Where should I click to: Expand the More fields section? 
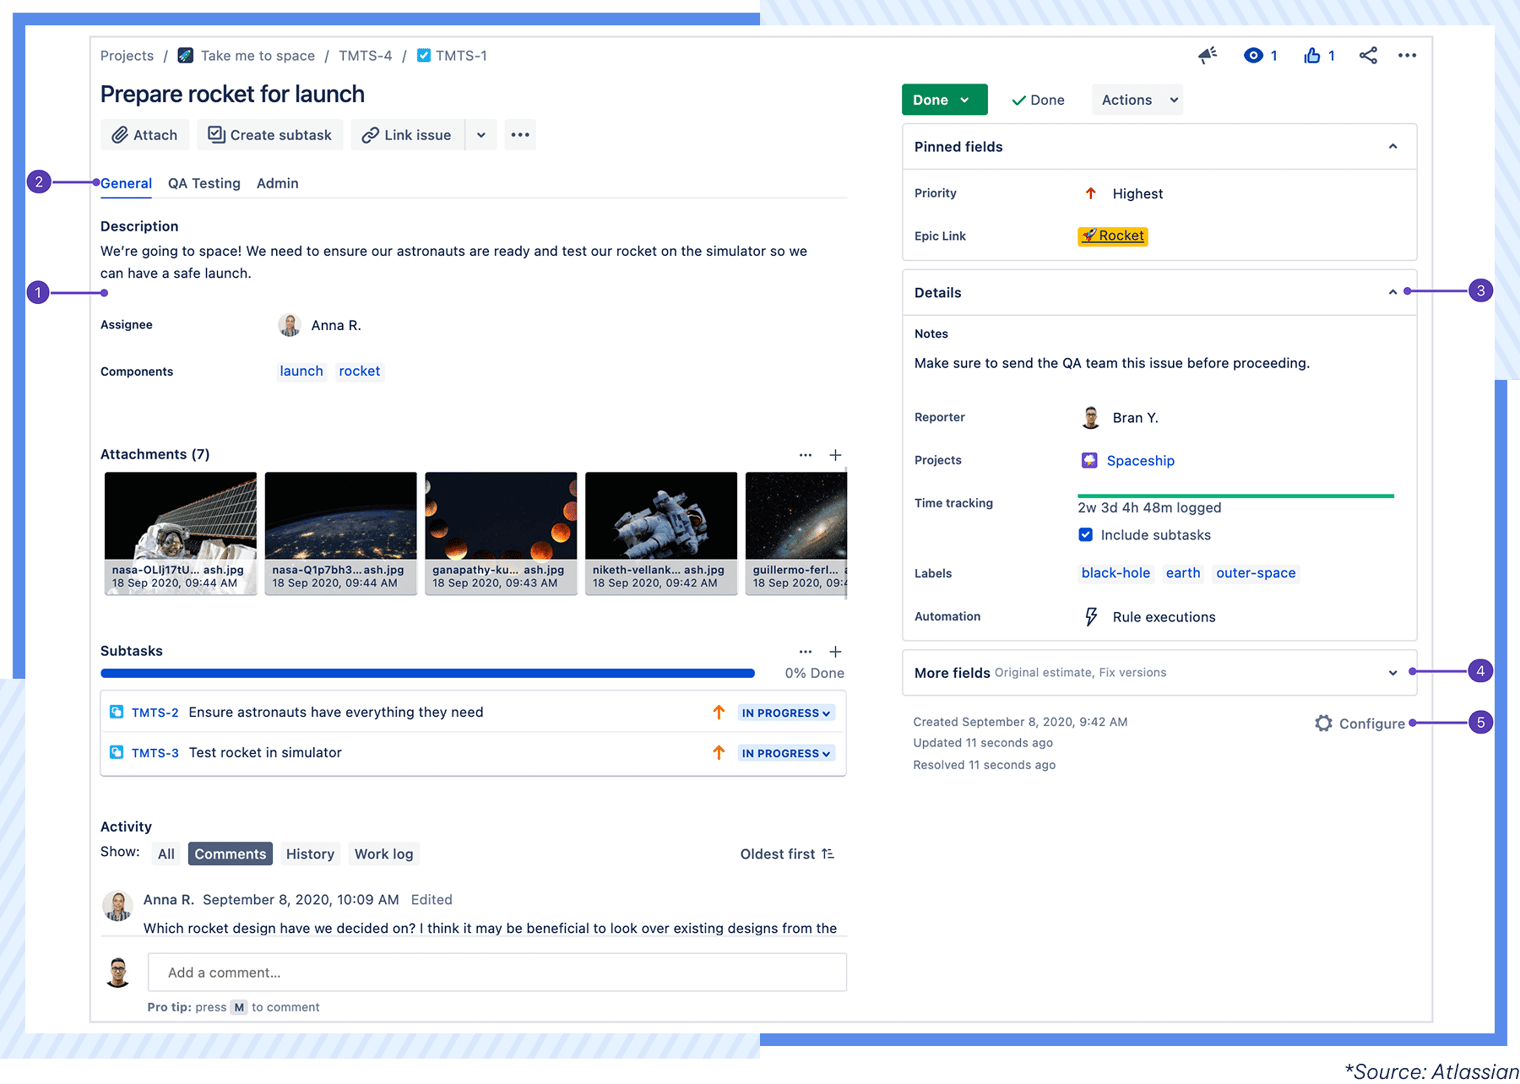coord(1392,673)
